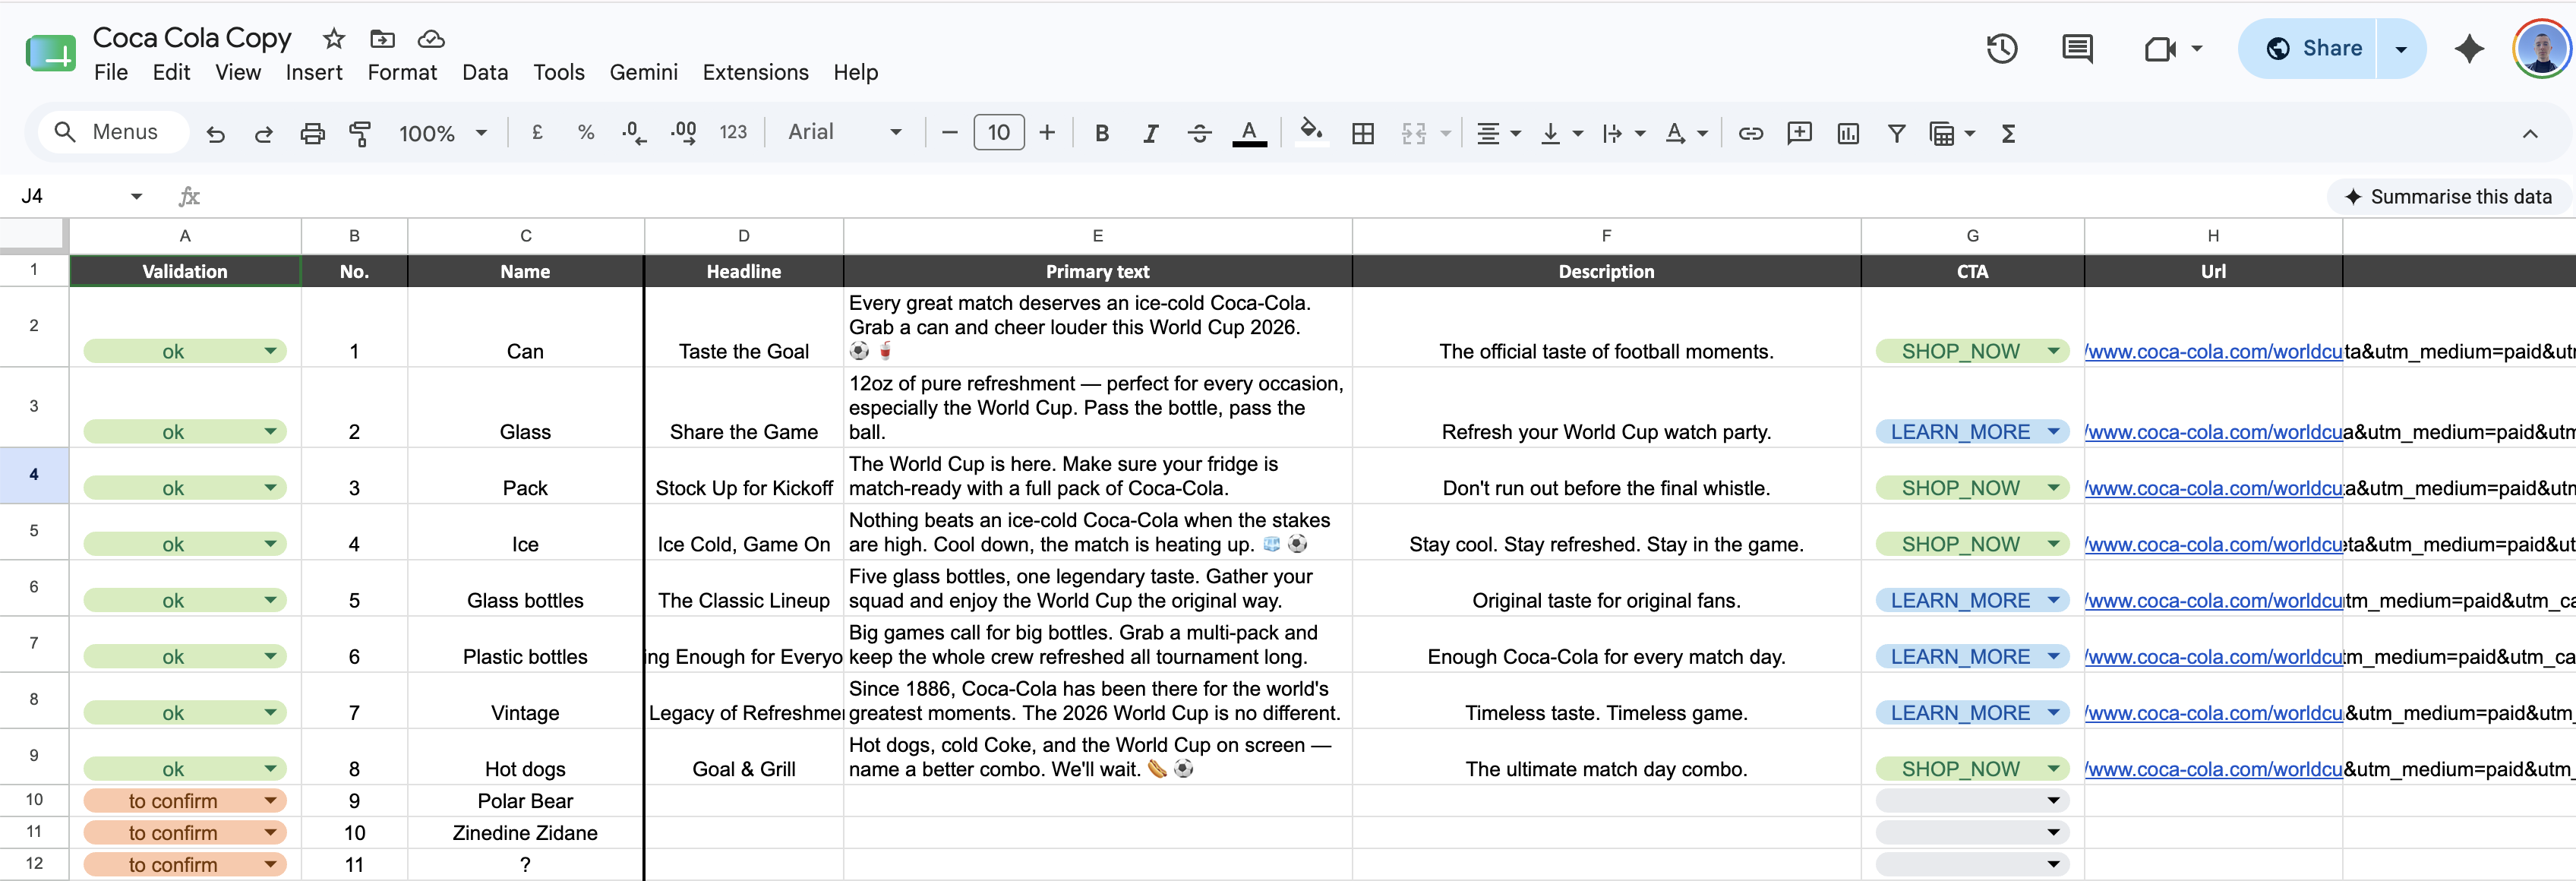Select column E header
The width and height of the screenshot is (2576, 881).
[x=1097, y=236]
